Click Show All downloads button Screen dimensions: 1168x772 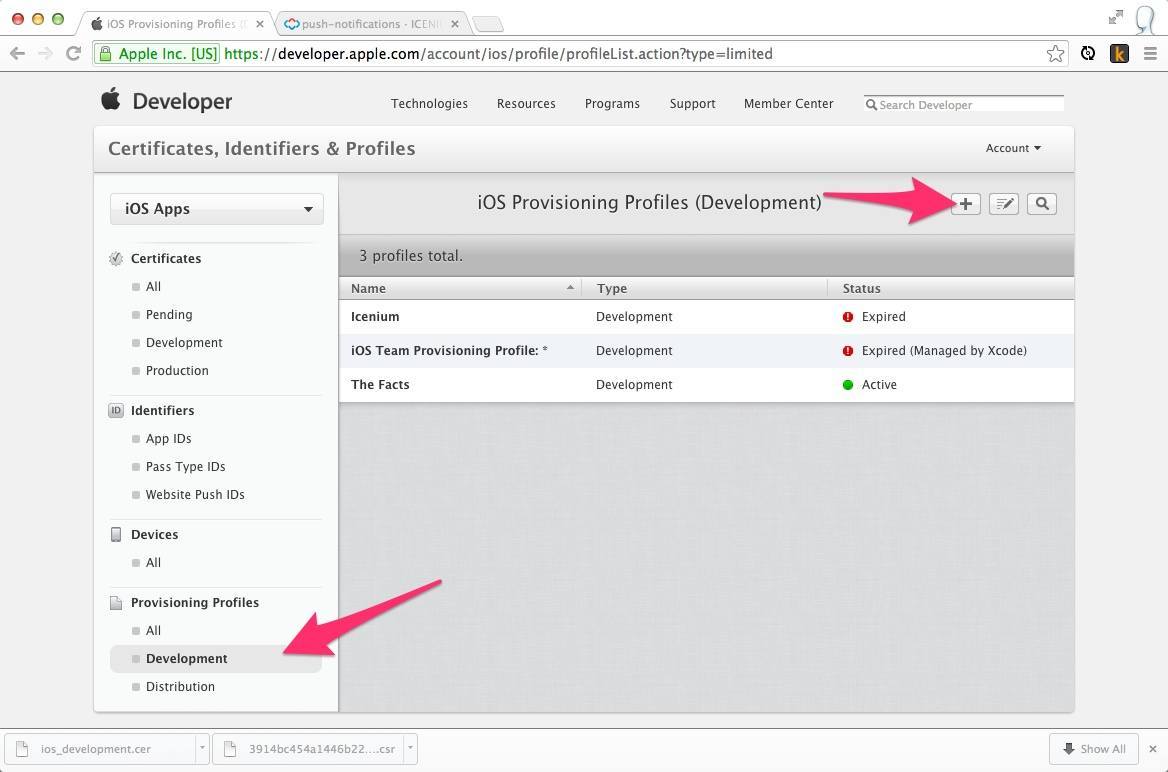tap(1094, 749)
